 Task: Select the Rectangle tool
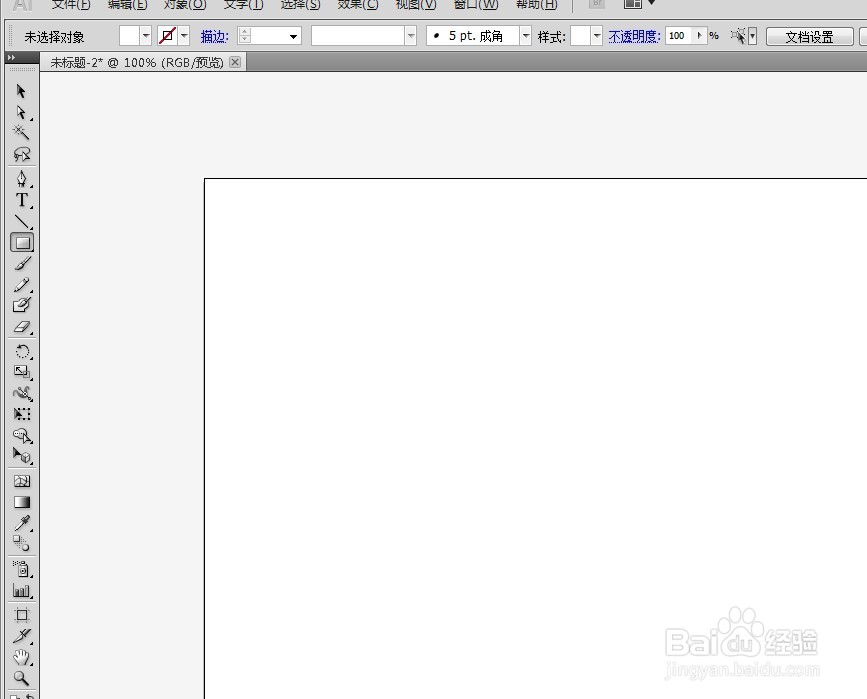pos(22,242)
